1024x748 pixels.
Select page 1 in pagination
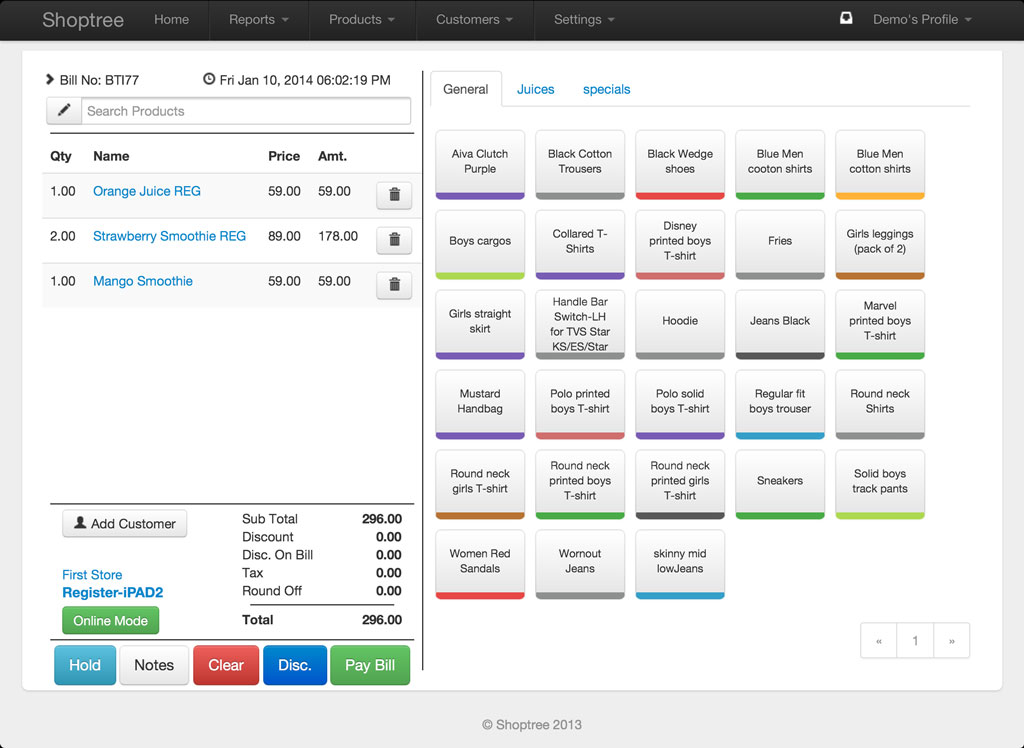tap(915, 641)
